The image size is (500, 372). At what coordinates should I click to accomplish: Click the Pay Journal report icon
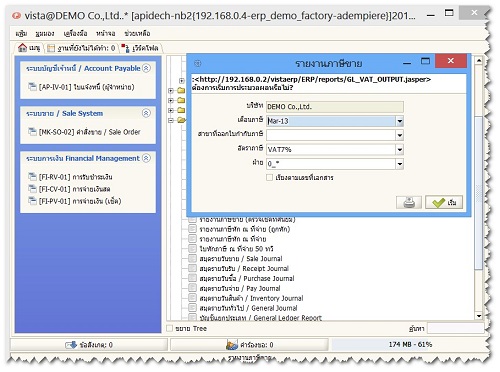point(192,288)
